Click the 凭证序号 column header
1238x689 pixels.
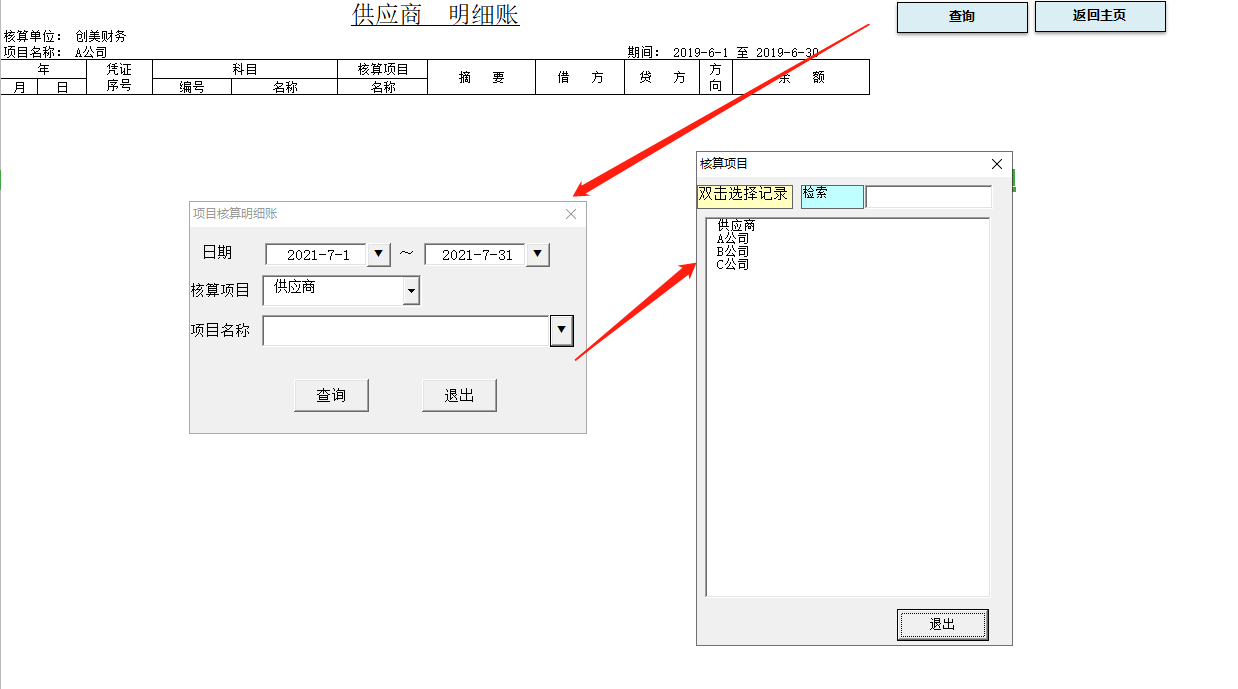click(119, 78)
